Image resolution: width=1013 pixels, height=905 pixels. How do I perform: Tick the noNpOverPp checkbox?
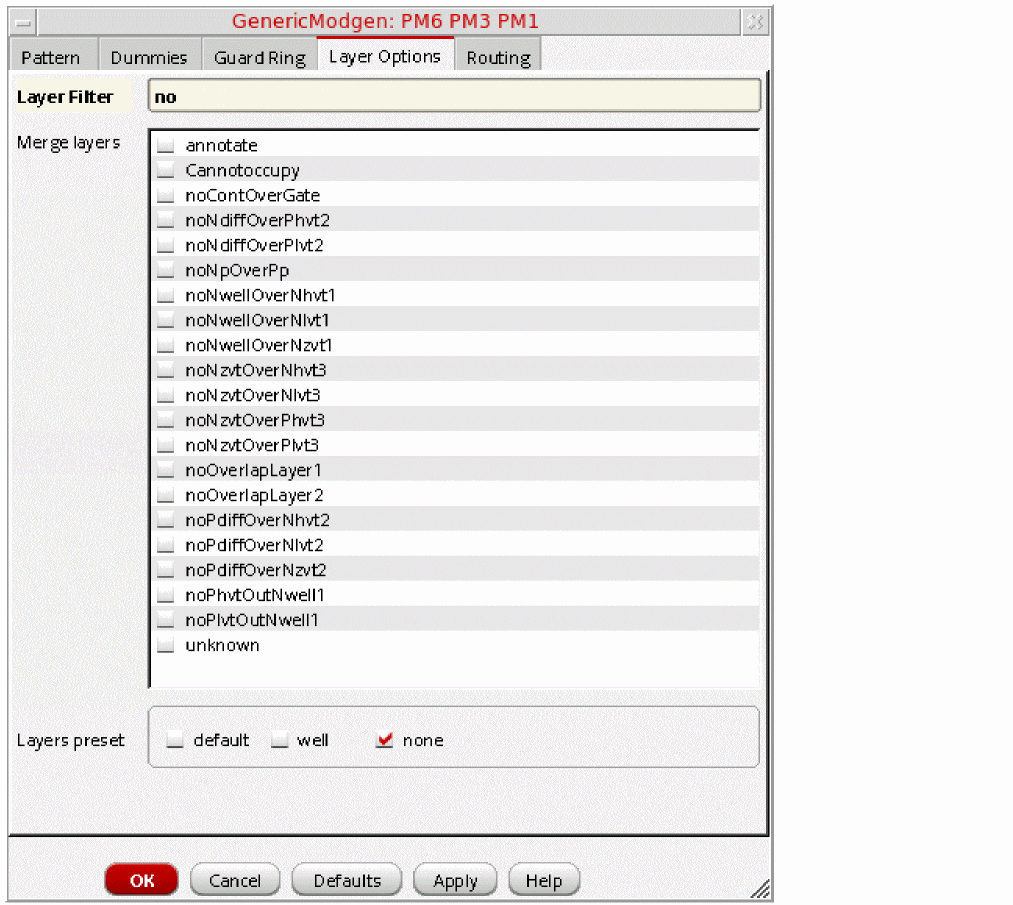(x=166, y=270)
